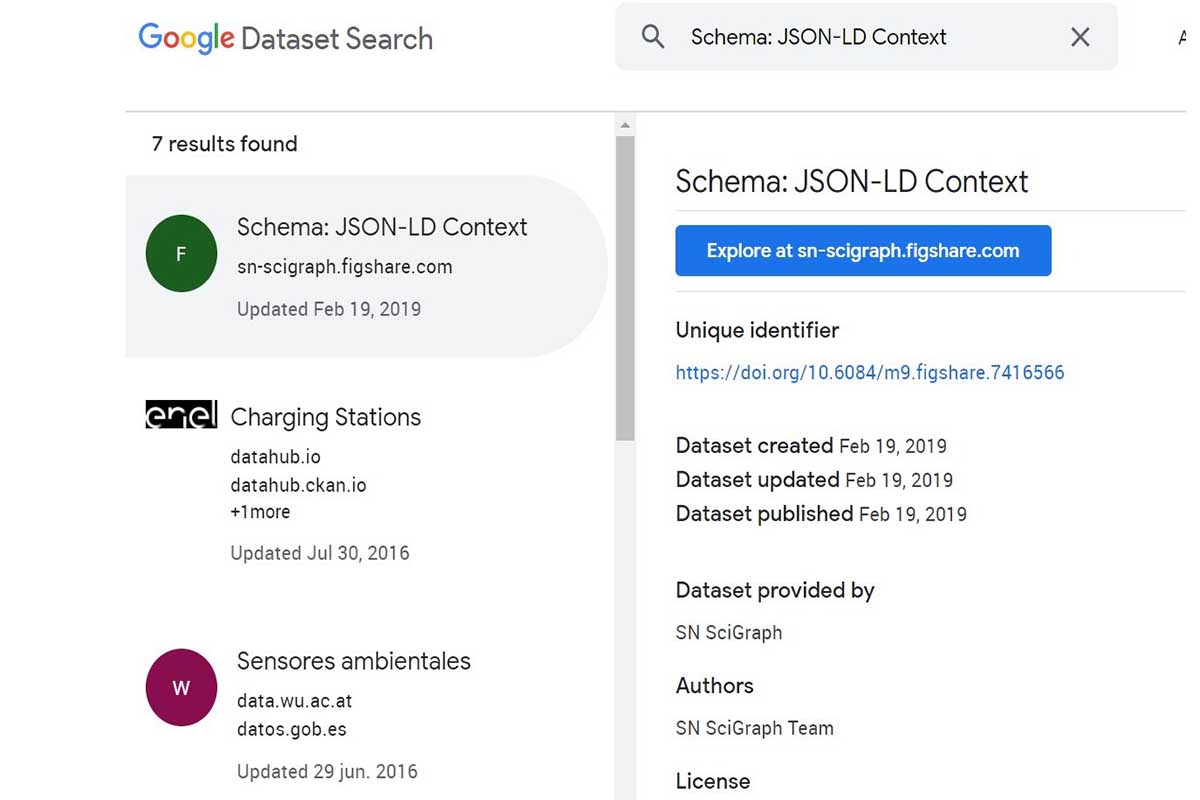Clear the search query with X

(1080, 37)
